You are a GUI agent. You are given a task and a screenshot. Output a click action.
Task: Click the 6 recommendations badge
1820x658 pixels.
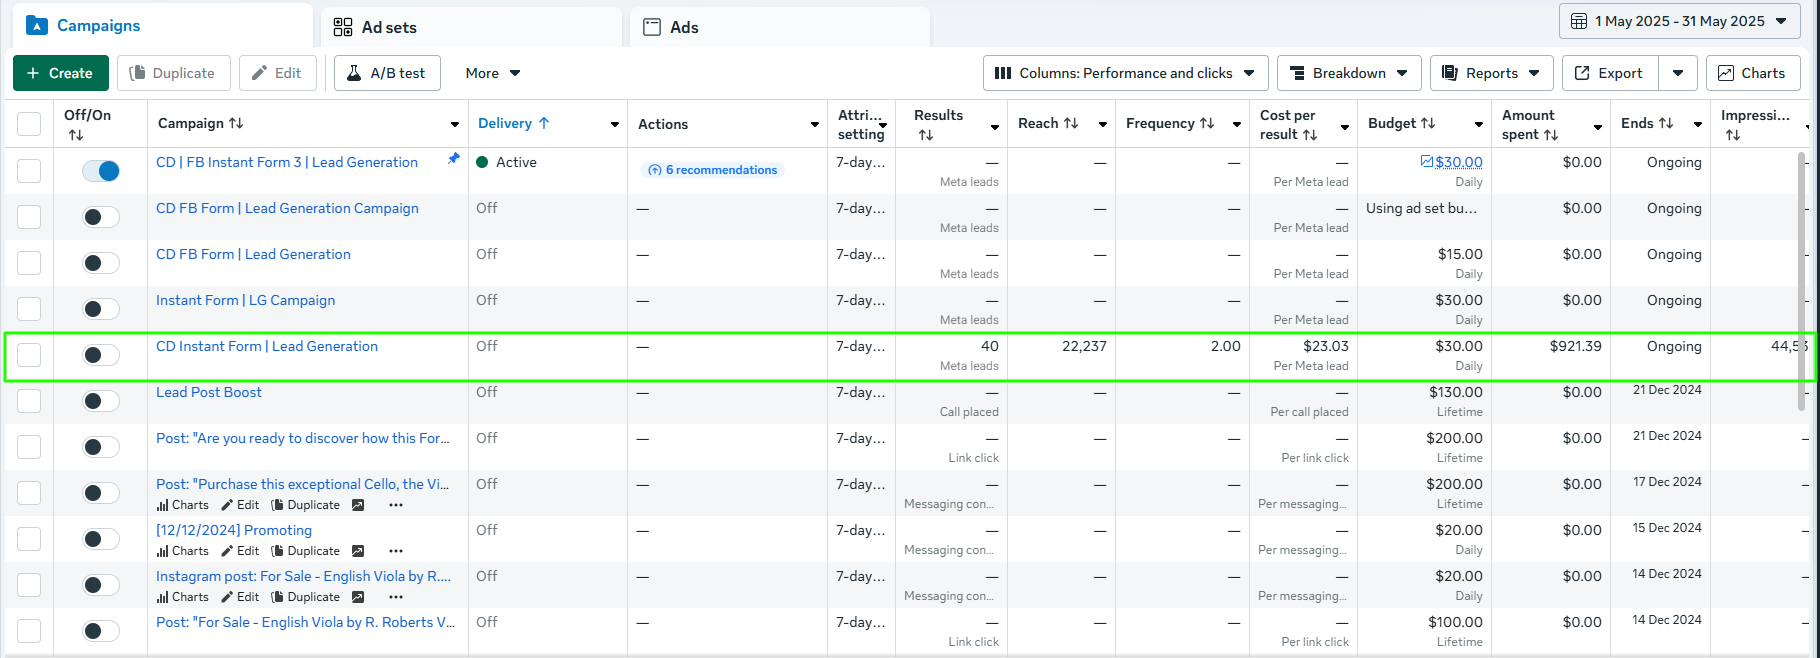click(712, 170)
